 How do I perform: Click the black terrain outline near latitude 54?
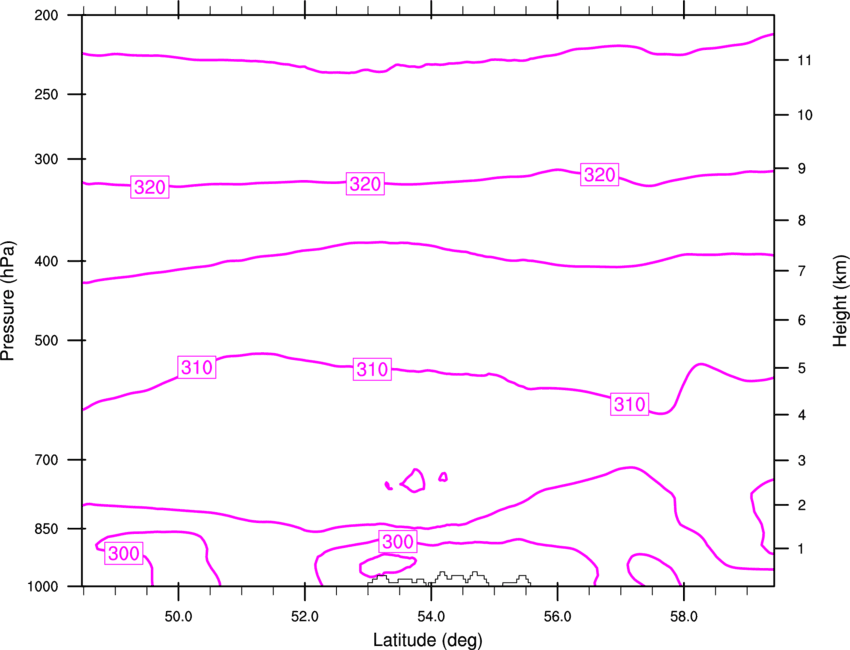(449, 579)
